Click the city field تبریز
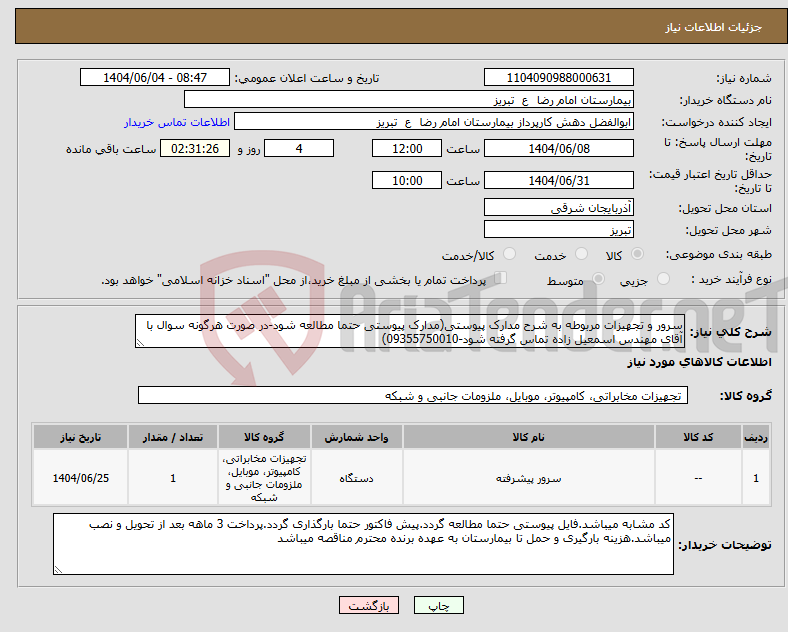The height and width of the screenshot is (632, 788). 558,230
